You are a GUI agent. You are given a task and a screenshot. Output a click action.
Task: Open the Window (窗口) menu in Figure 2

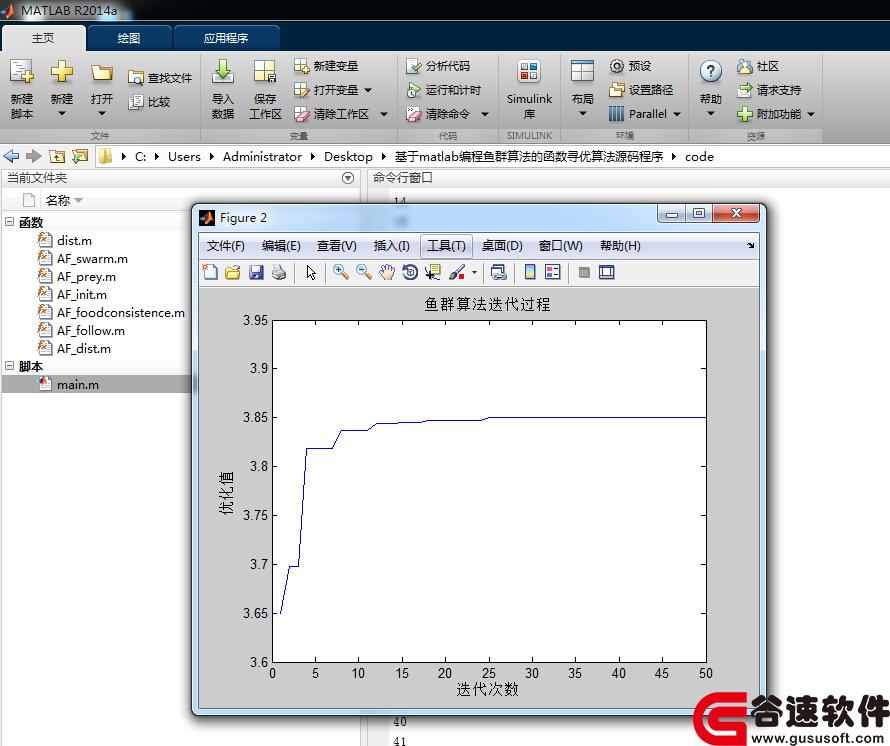tap(560, 246)
